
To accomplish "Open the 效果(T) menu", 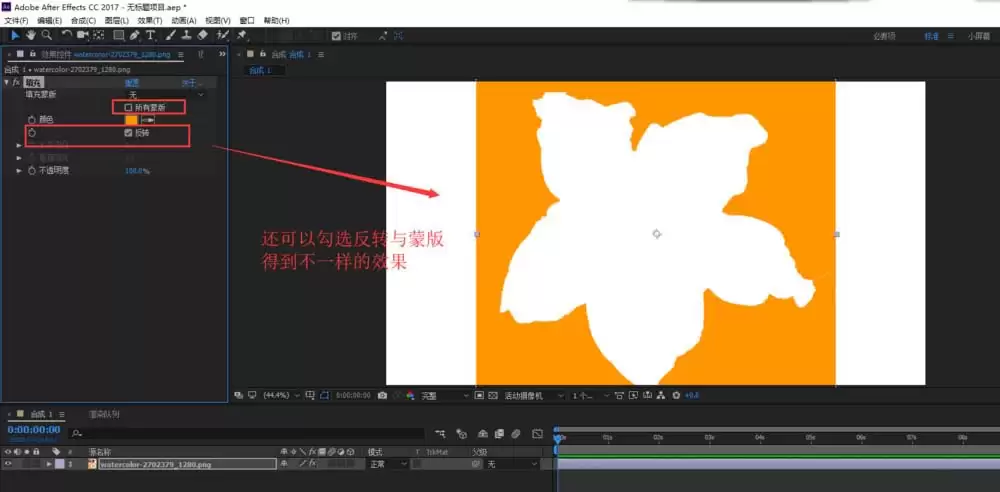I will pos(150,20).
